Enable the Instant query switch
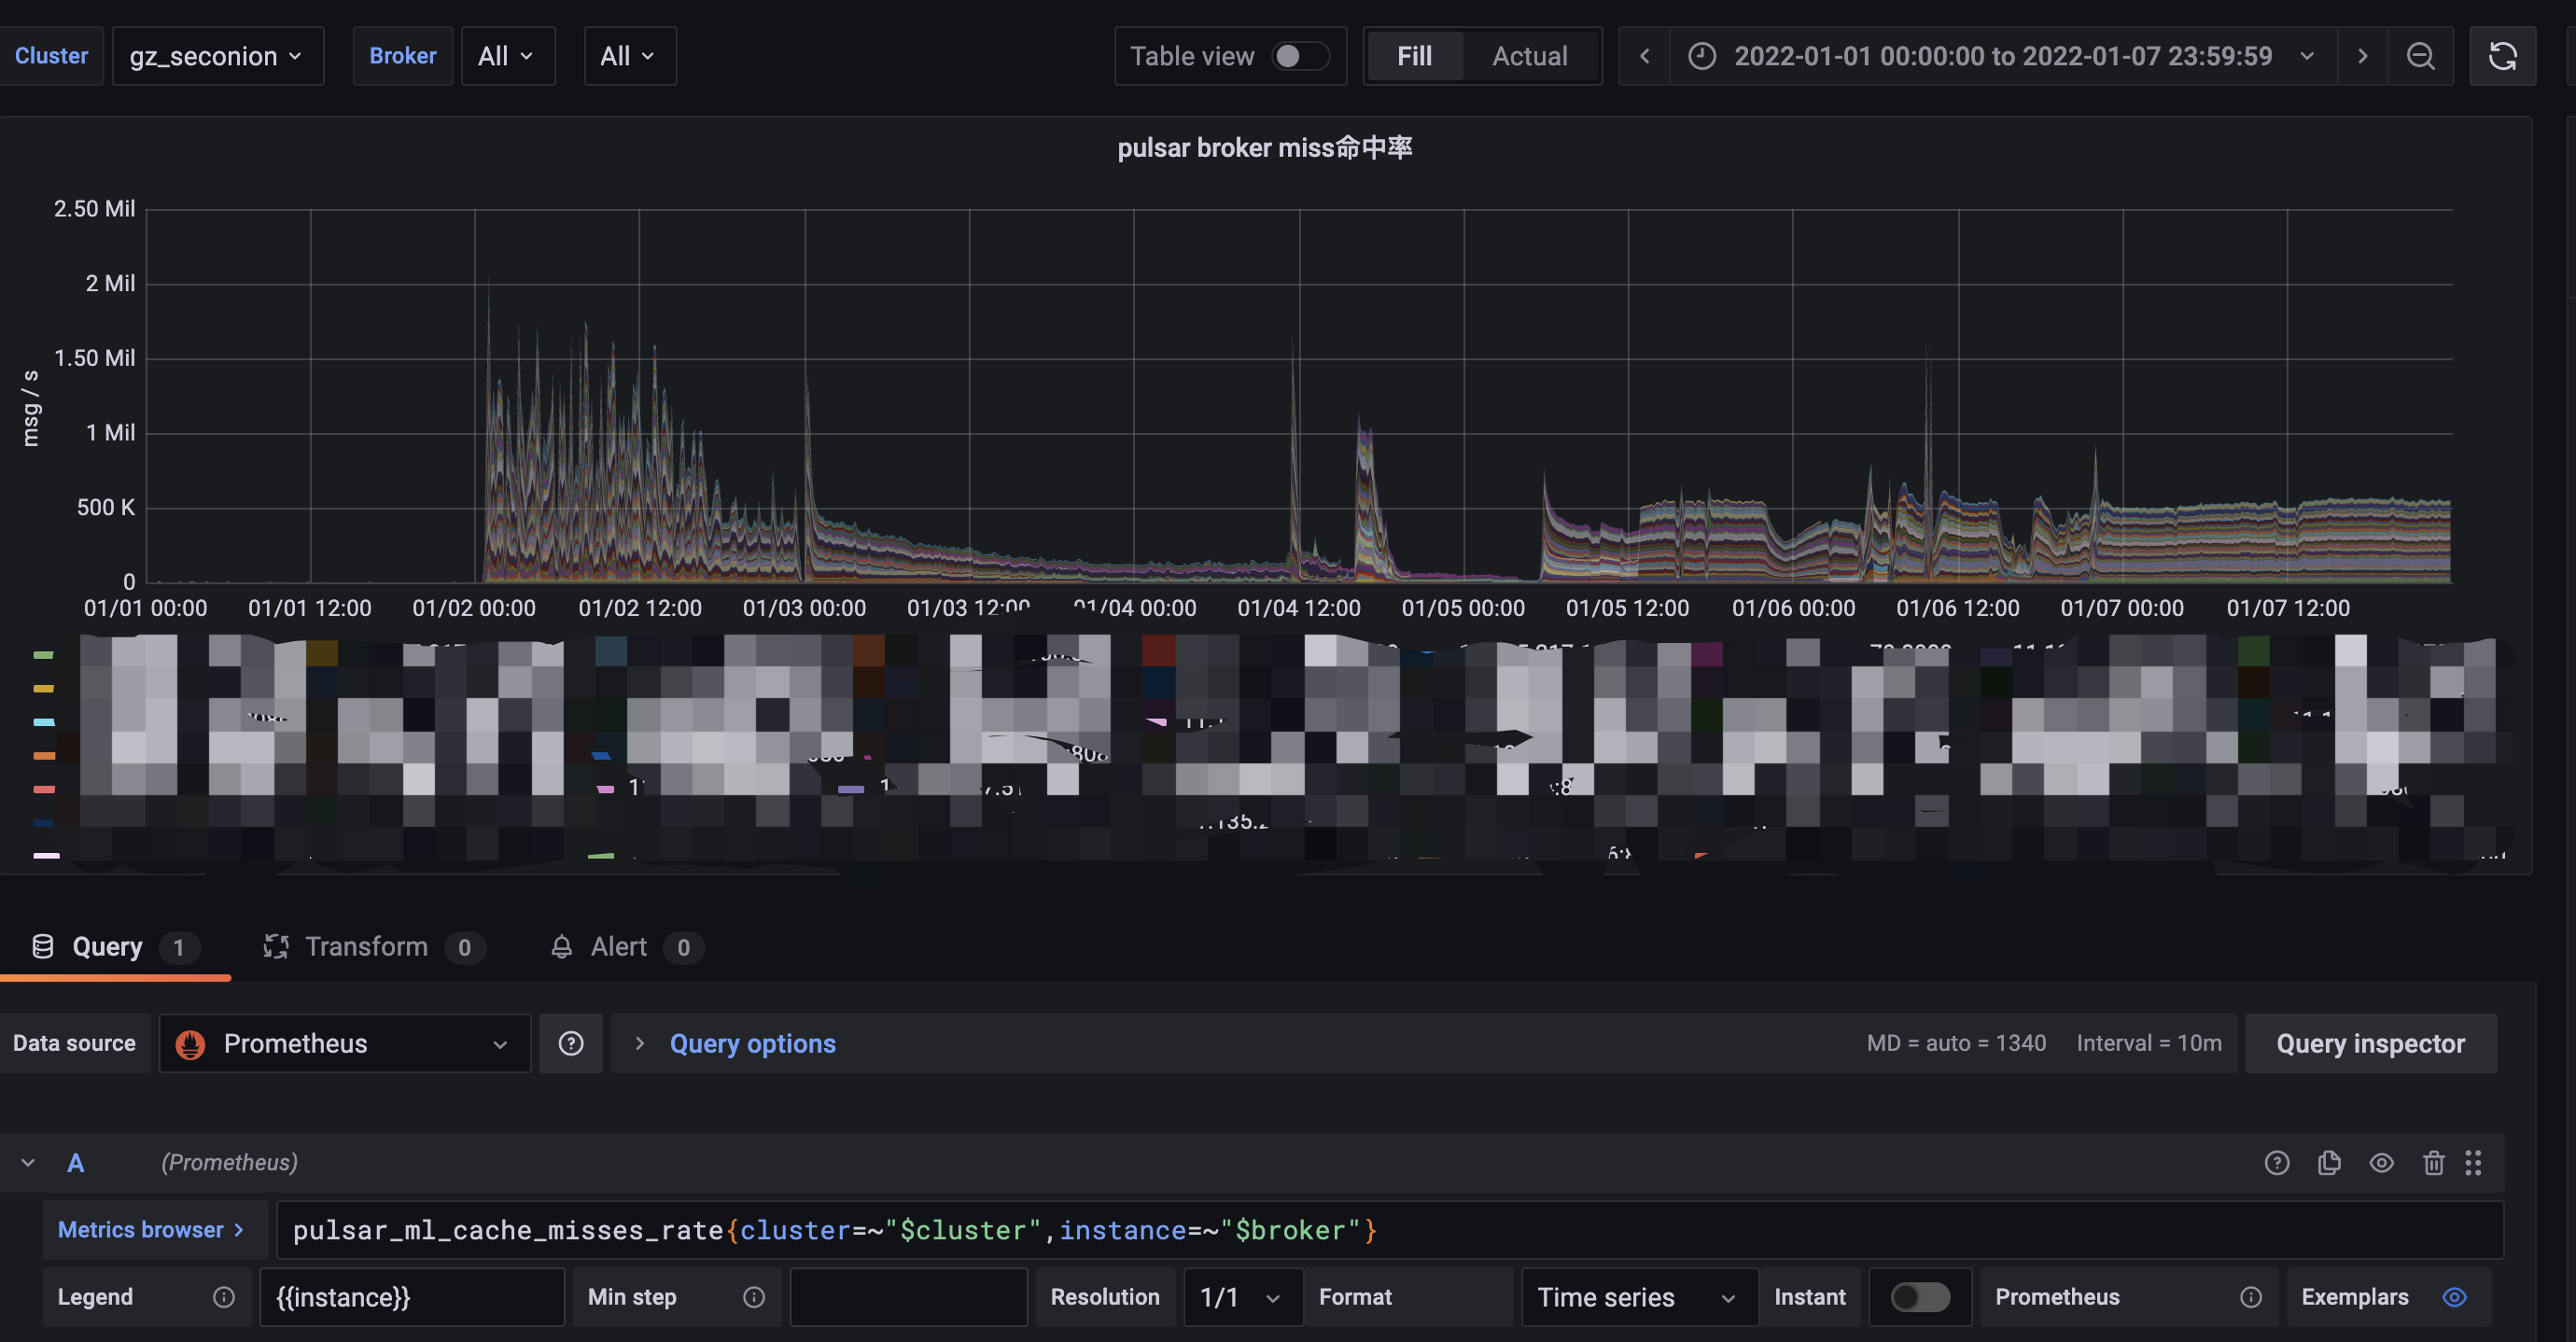This screenshot has width=2576, height=1342. click(1919, 1296)
